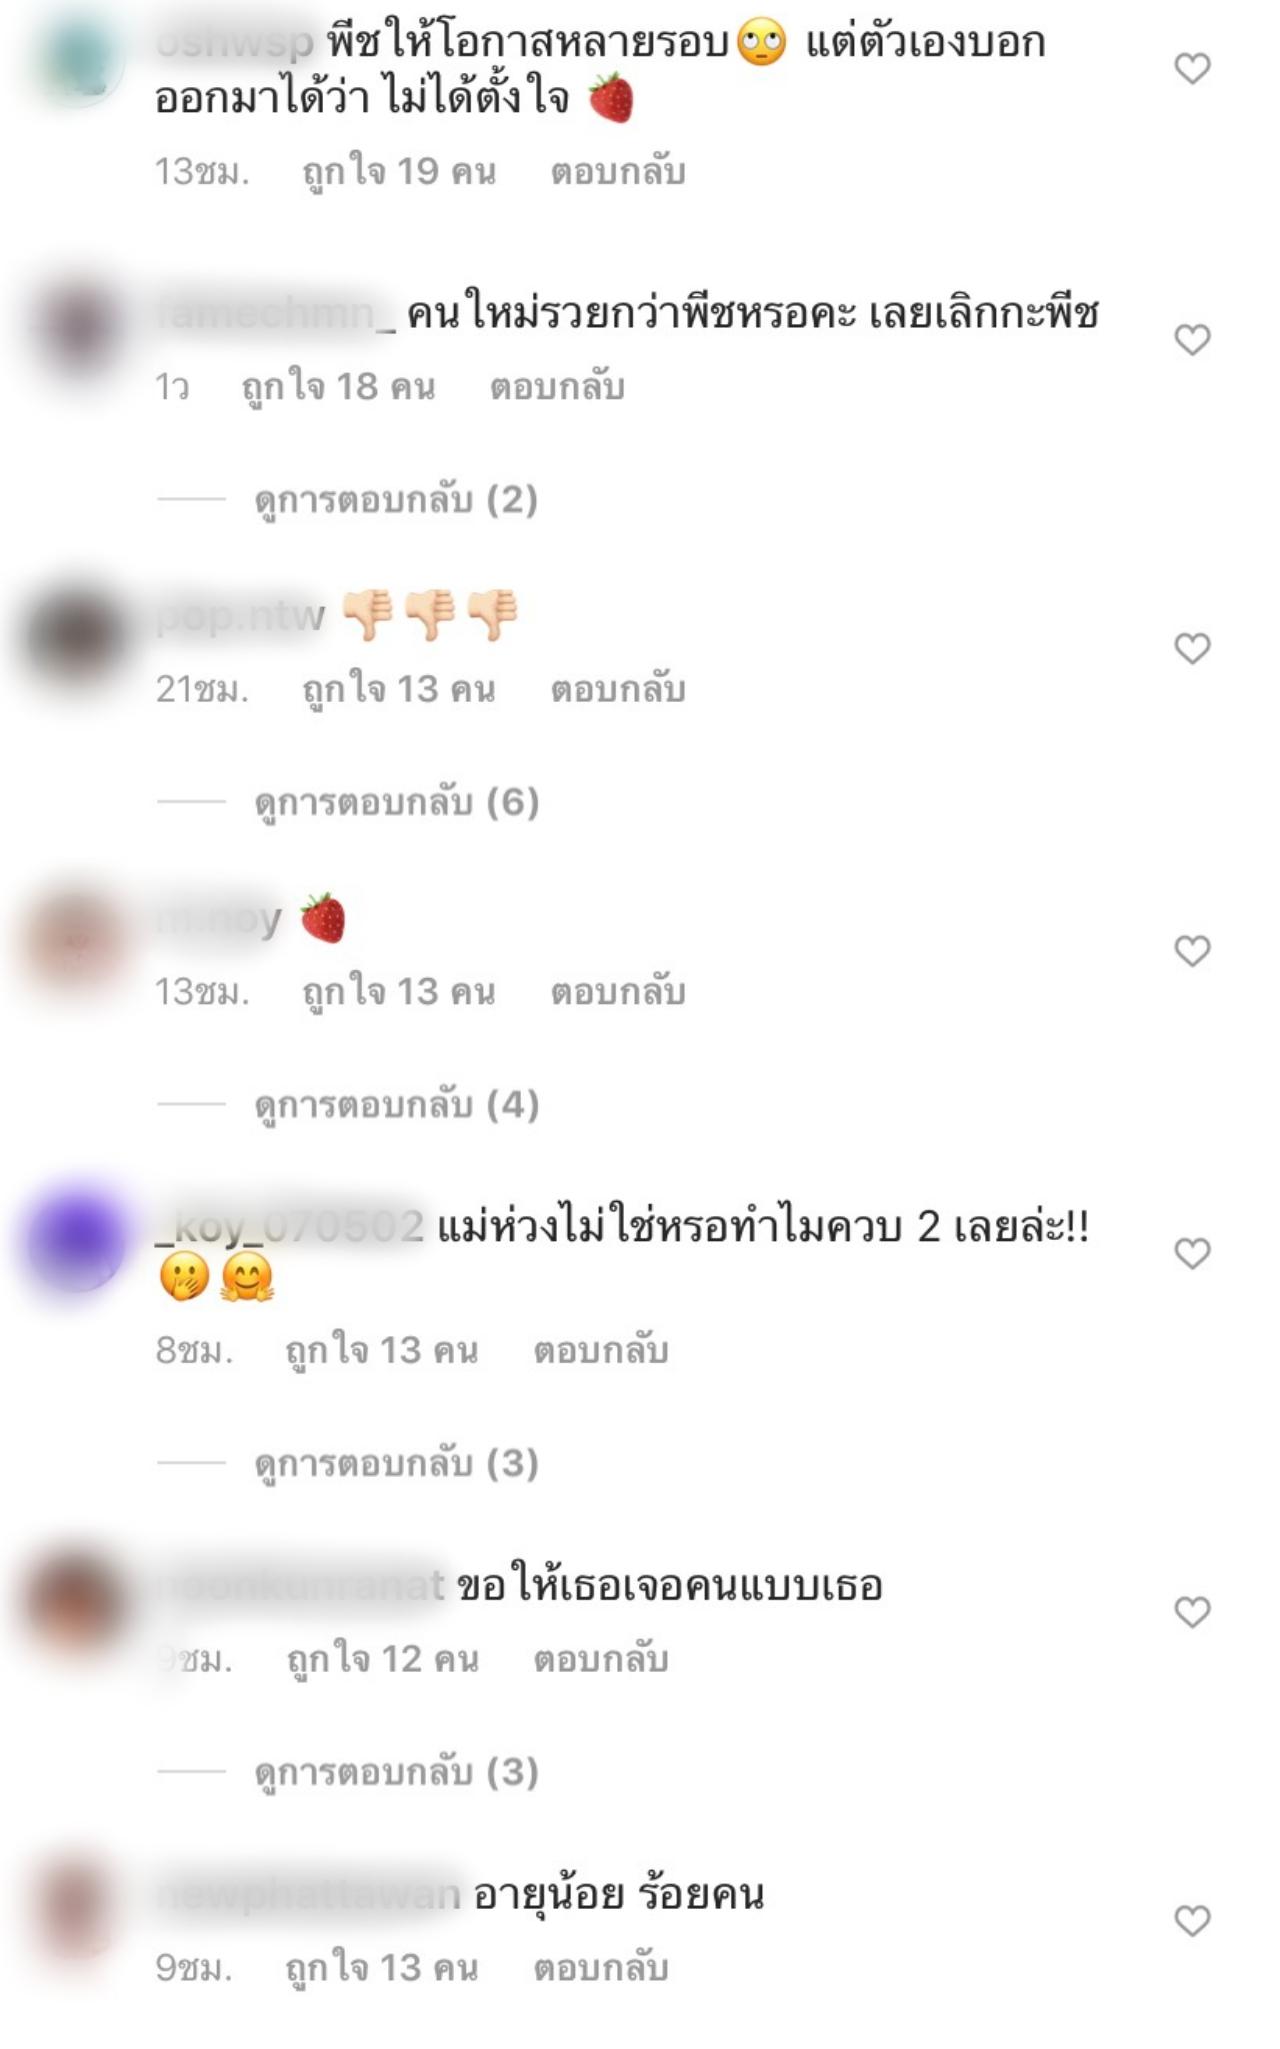
Task: Like the single strawberry emoji comment
Action: (x=1192, y=951)
